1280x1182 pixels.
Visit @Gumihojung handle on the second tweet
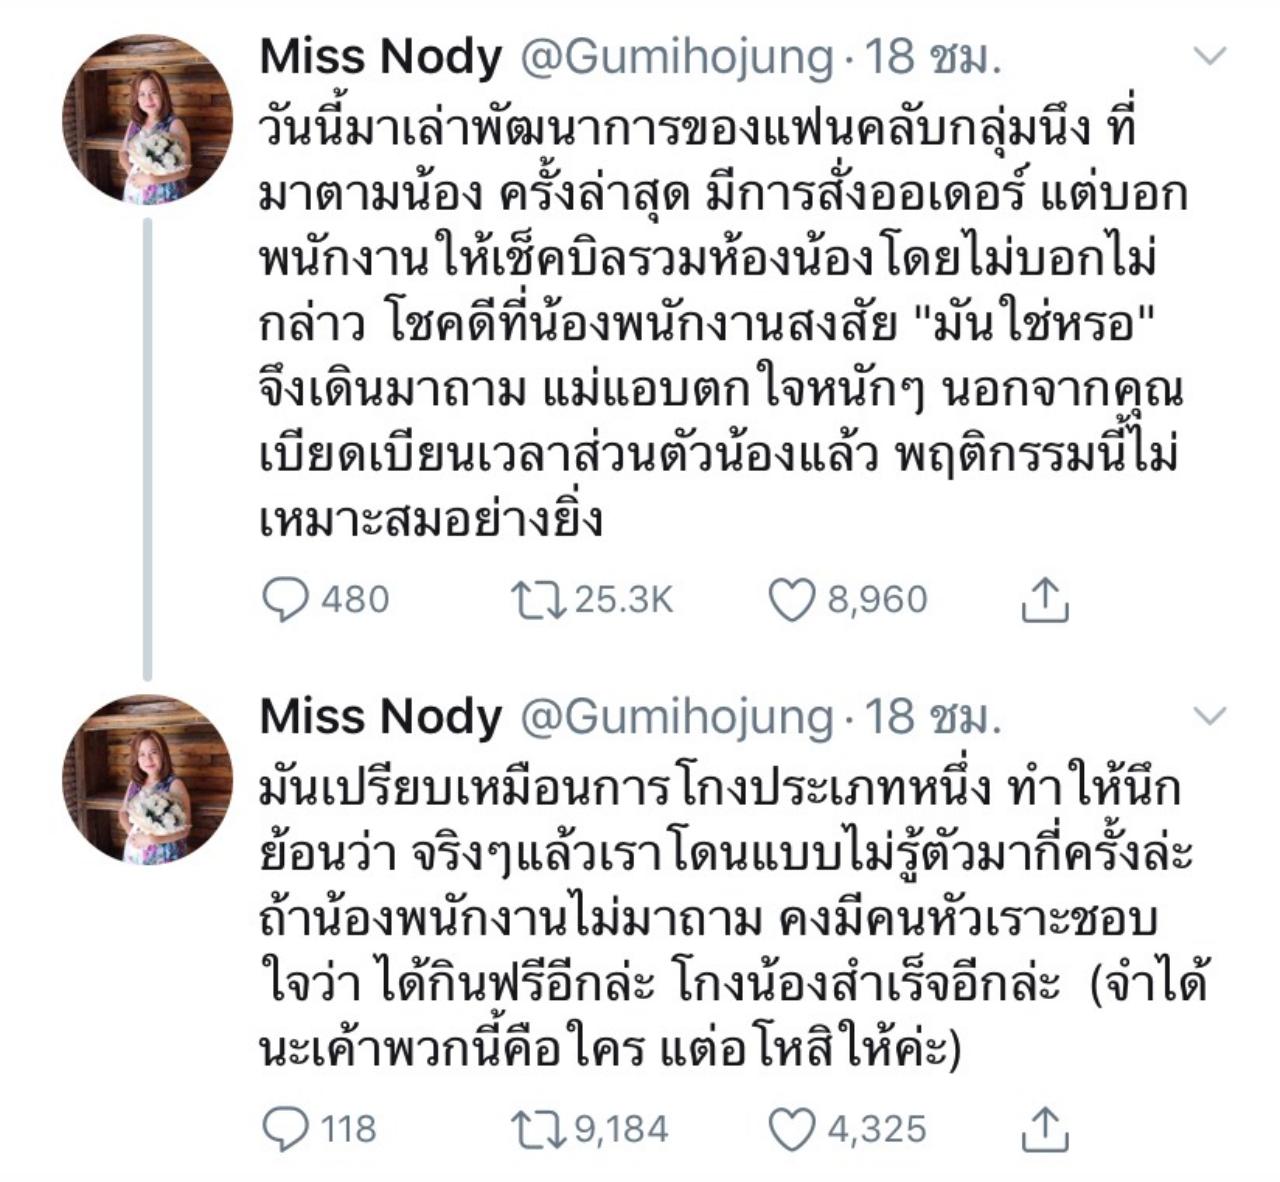[677, 718]
